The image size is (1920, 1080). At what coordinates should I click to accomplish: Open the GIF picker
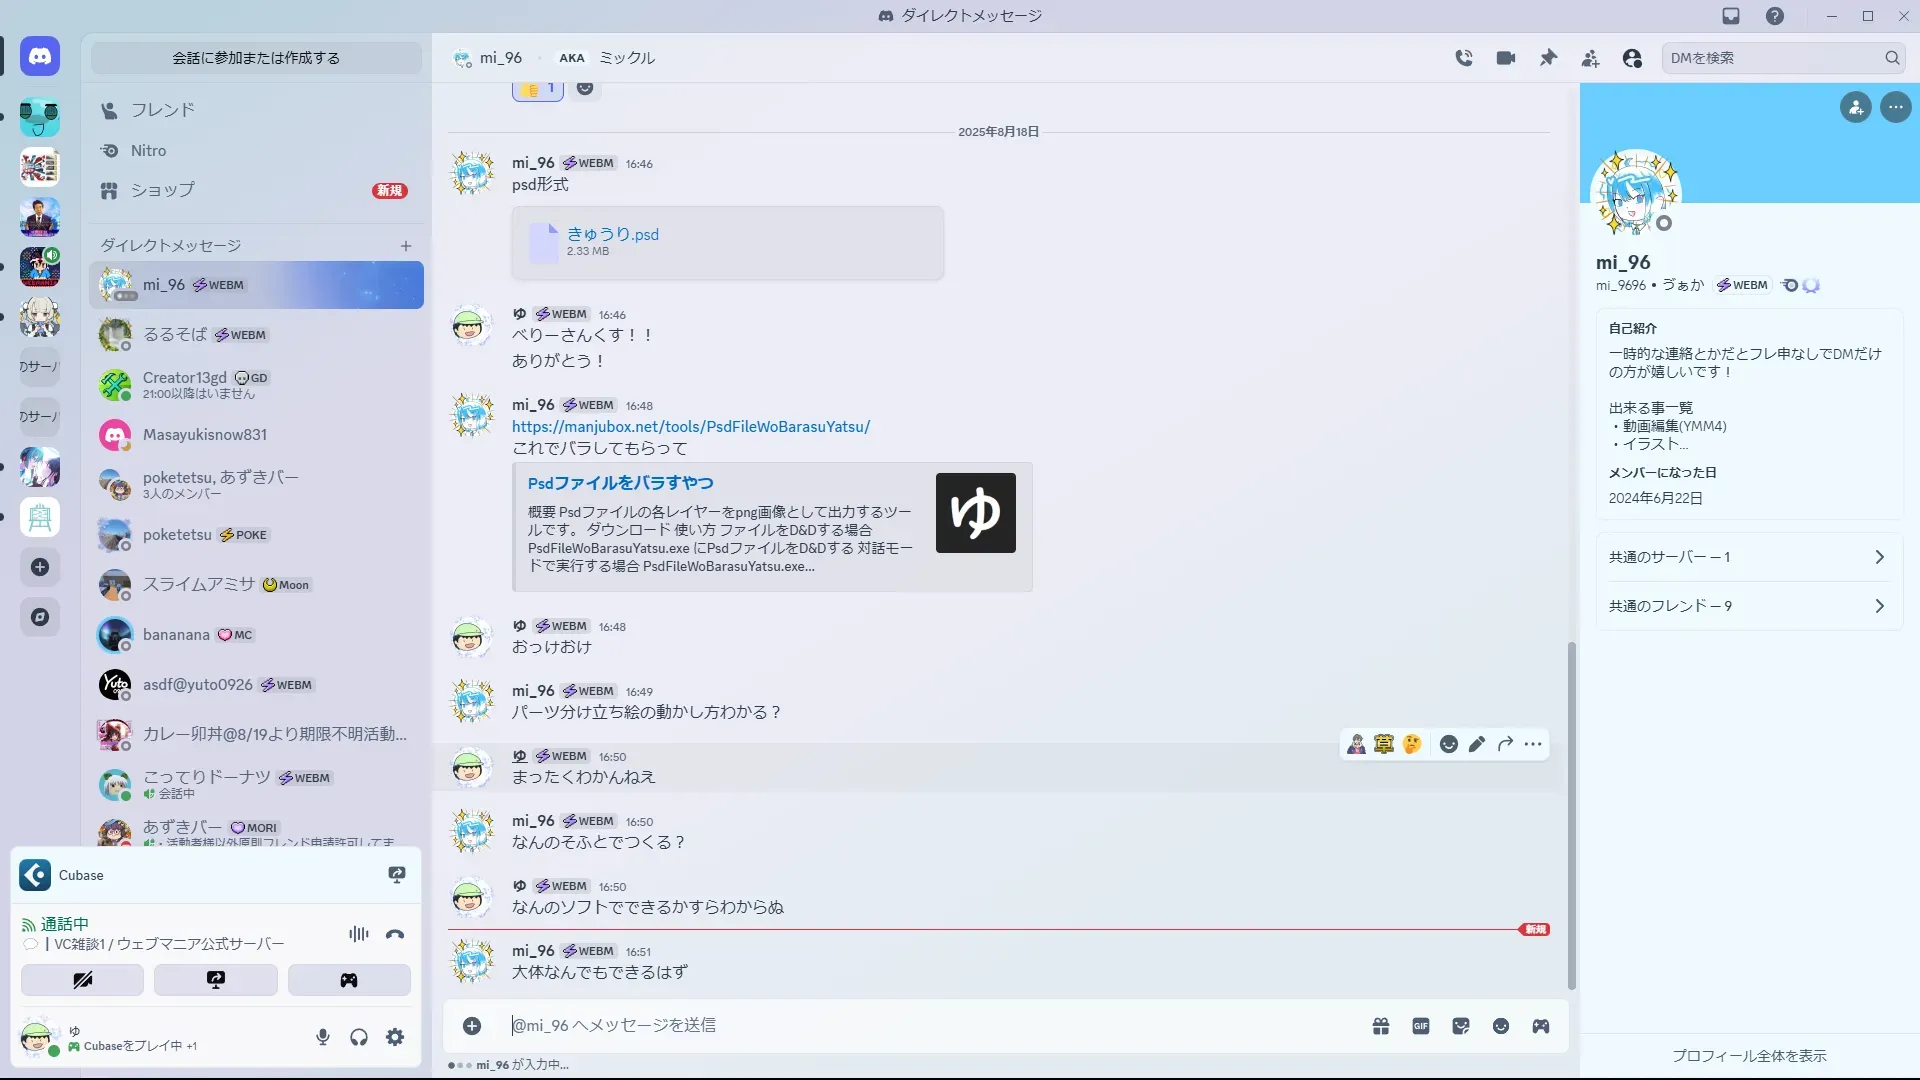[x=1421, y=1026]
